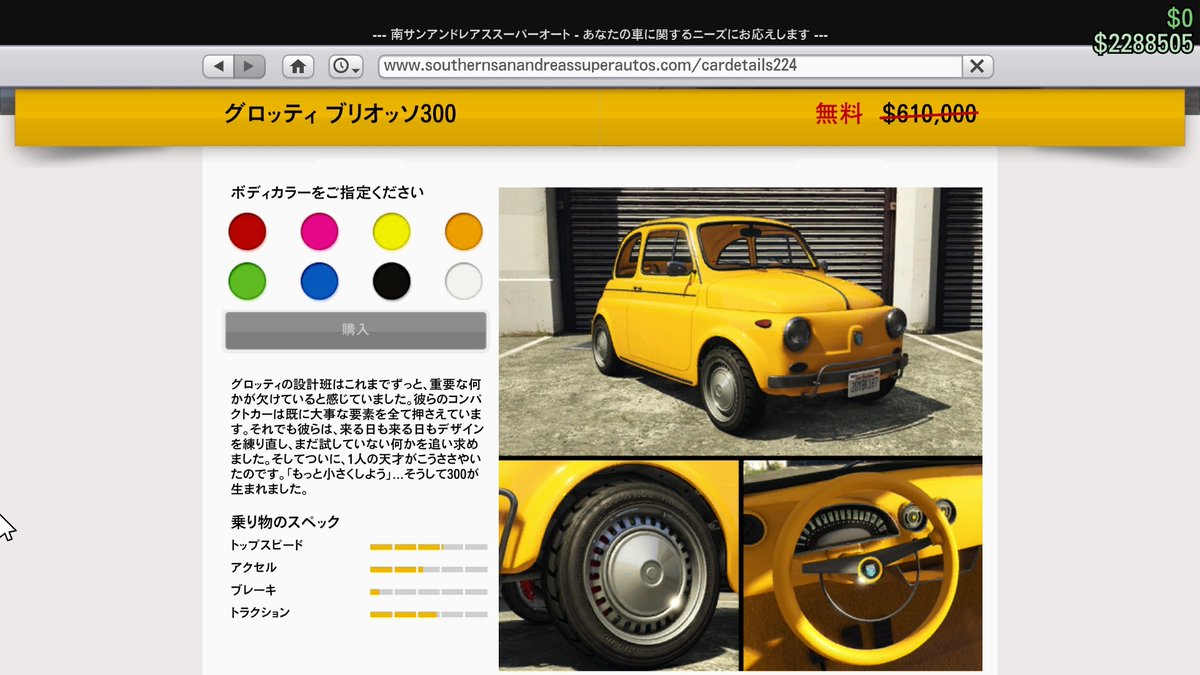Viewport: 1200px width, 675px height.
Task: Click the vehicle description paragraph
Action: point(357,437)
